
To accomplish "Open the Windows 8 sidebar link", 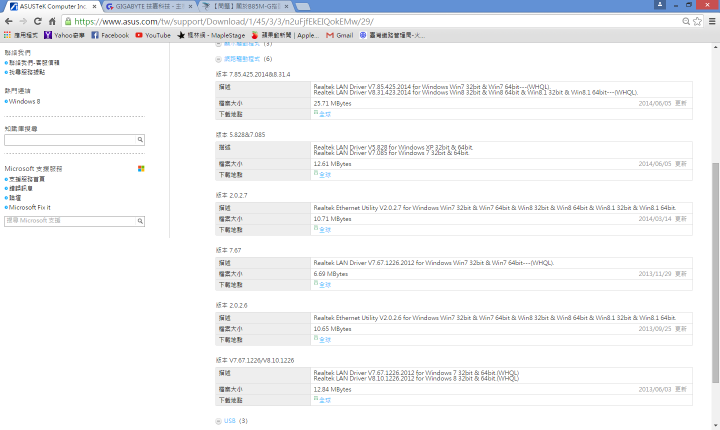I will [24, 101].
